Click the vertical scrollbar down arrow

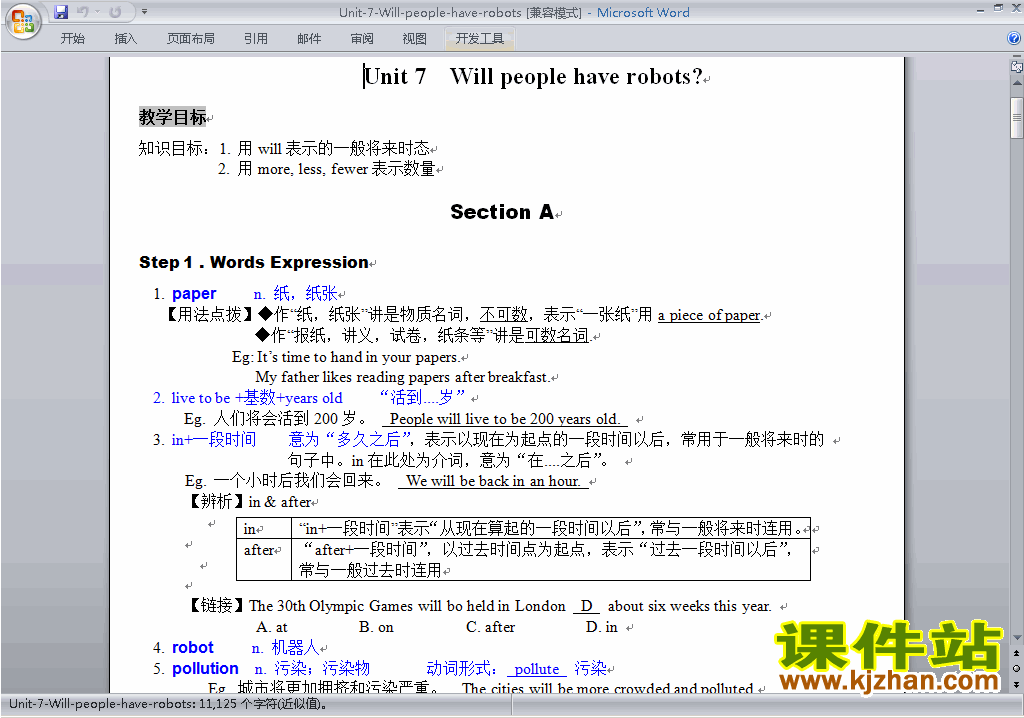tap(1017, 637)
